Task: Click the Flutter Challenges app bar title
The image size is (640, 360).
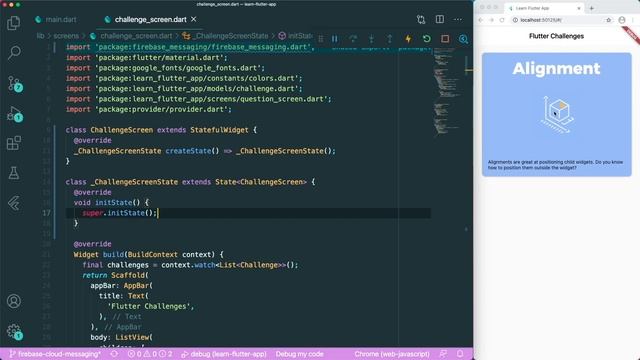Action: (556, 36)
